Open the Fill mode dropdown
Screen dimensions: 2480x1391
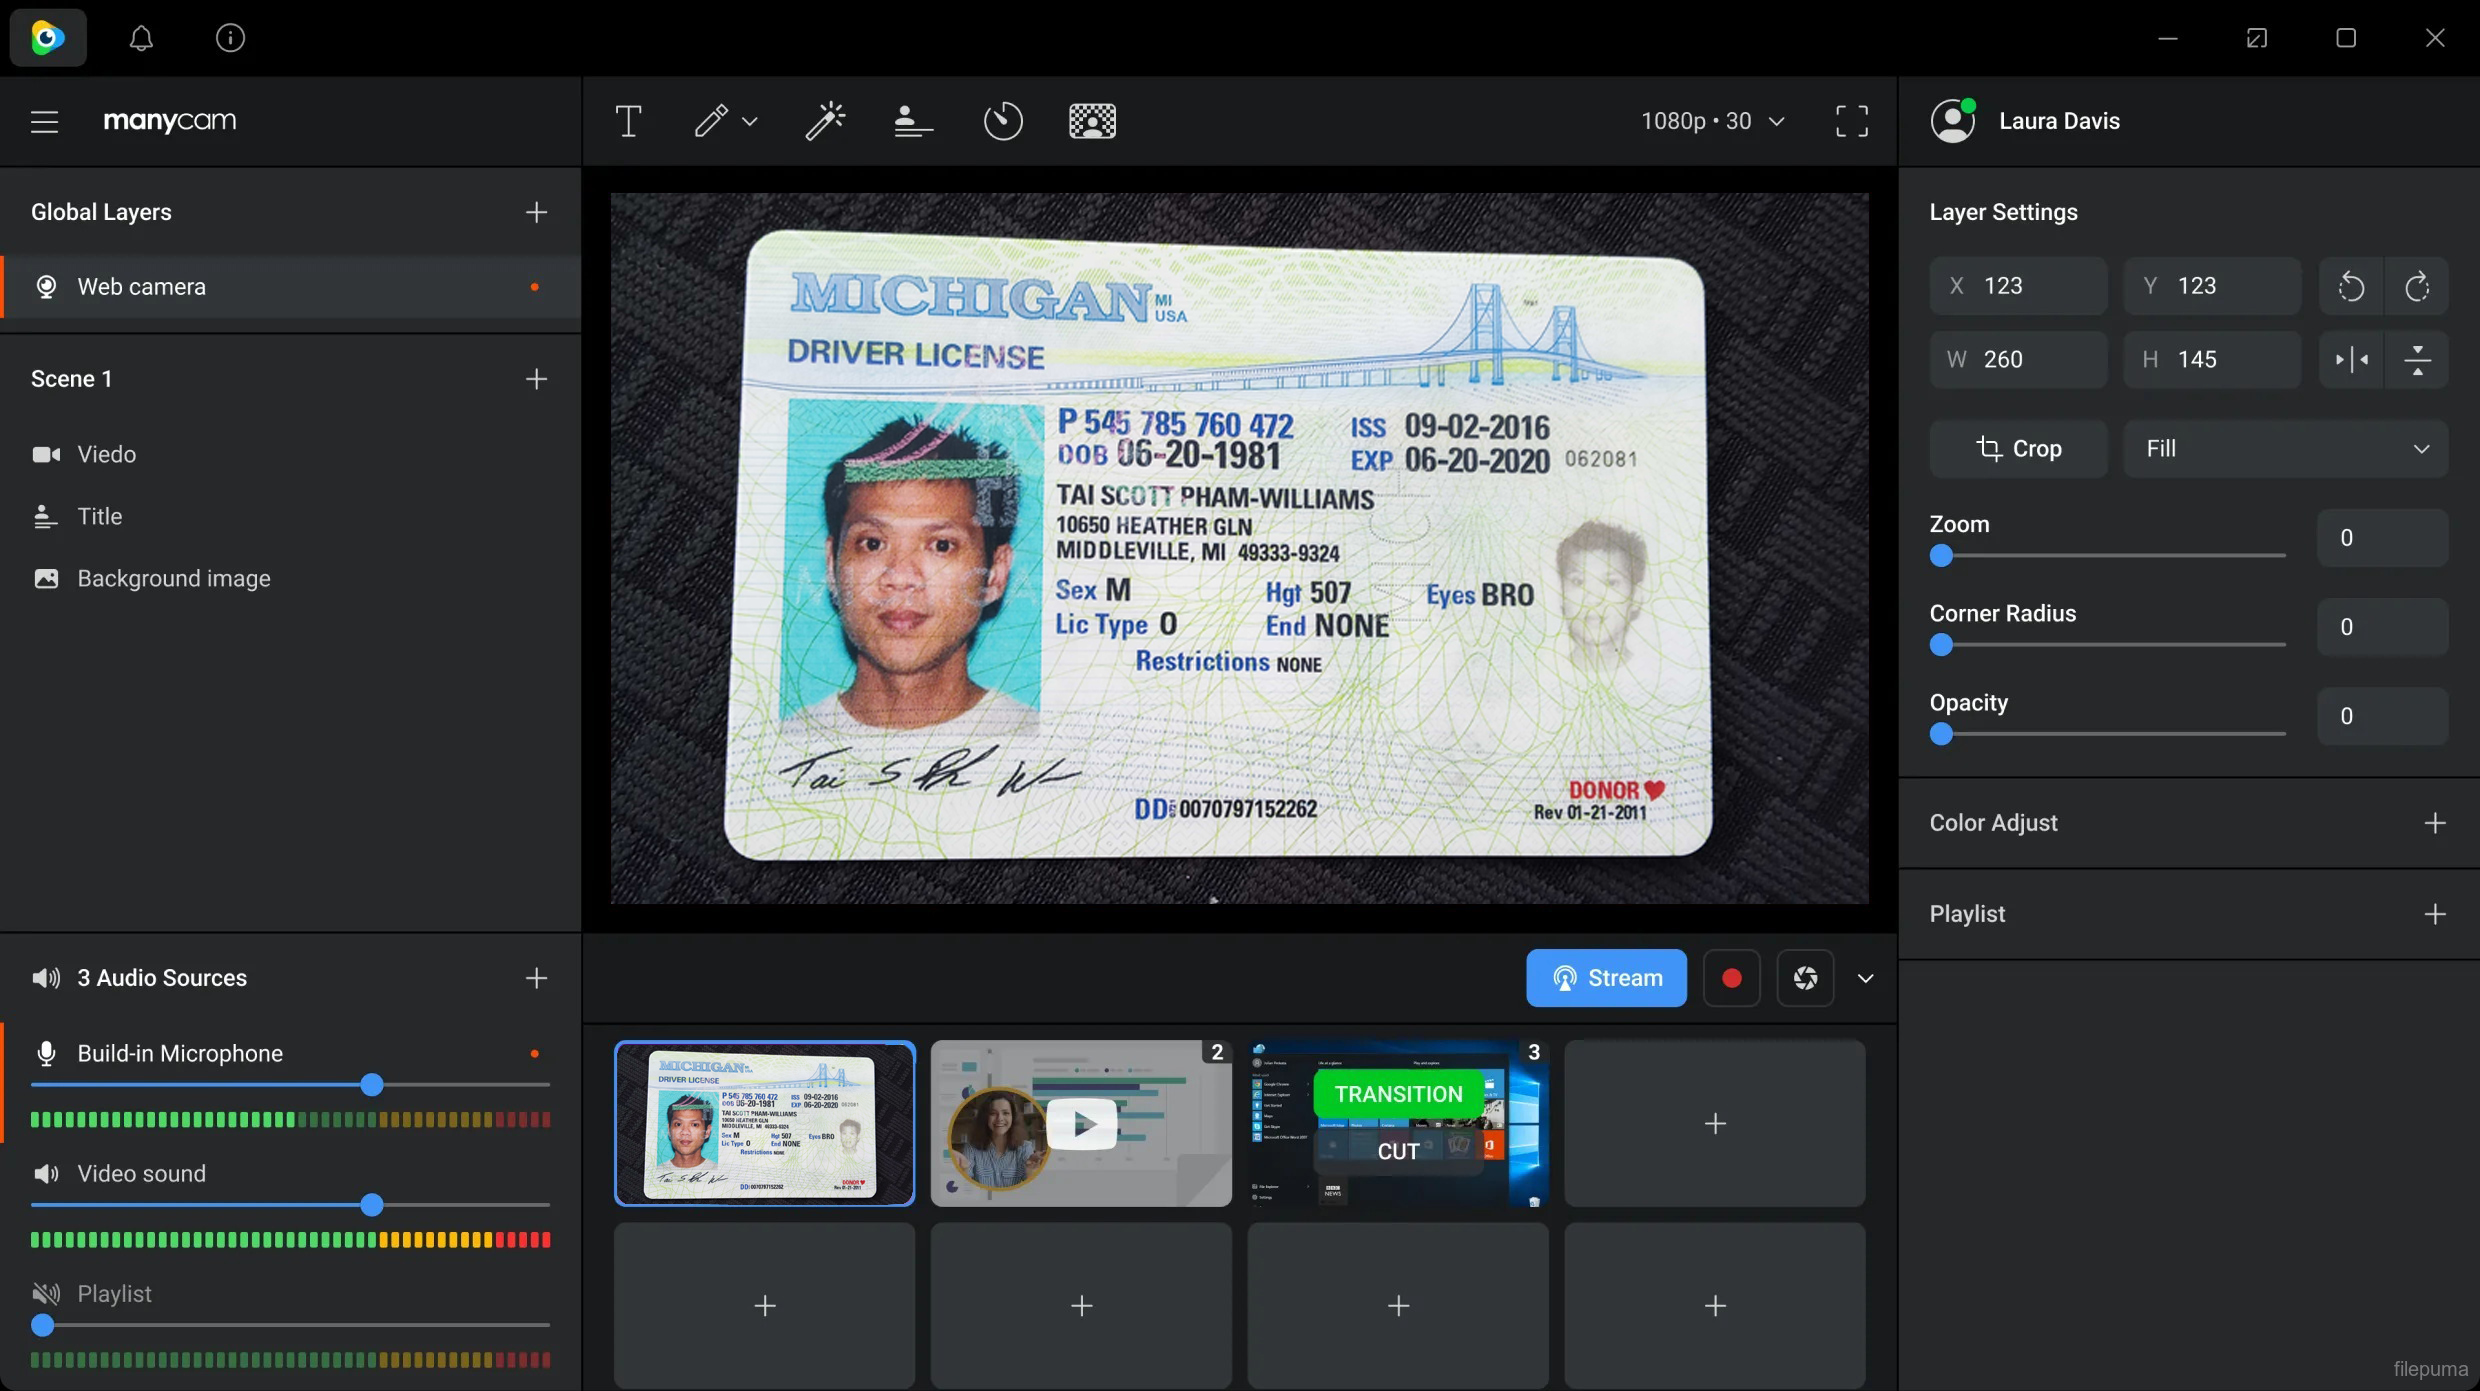(2285, 449)
